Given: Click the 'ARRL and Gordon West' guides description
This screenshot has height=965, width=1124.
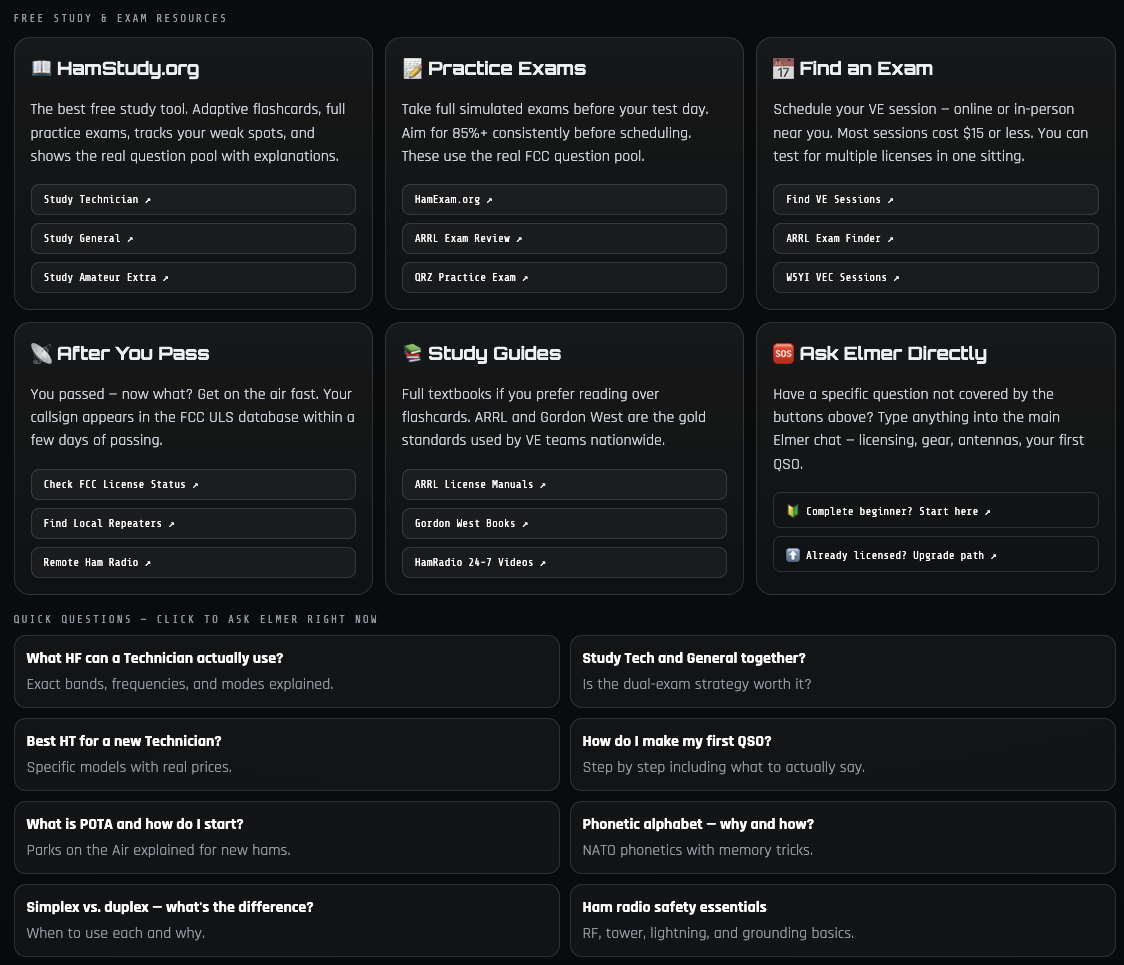Looking at the screenshot, I should 553,417.
